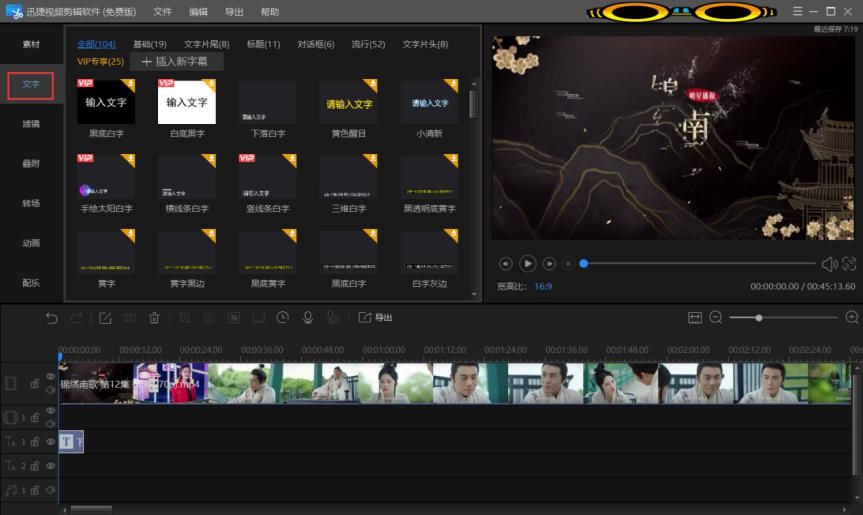Click the speech-to-text icon after microphone

(332, 317)
